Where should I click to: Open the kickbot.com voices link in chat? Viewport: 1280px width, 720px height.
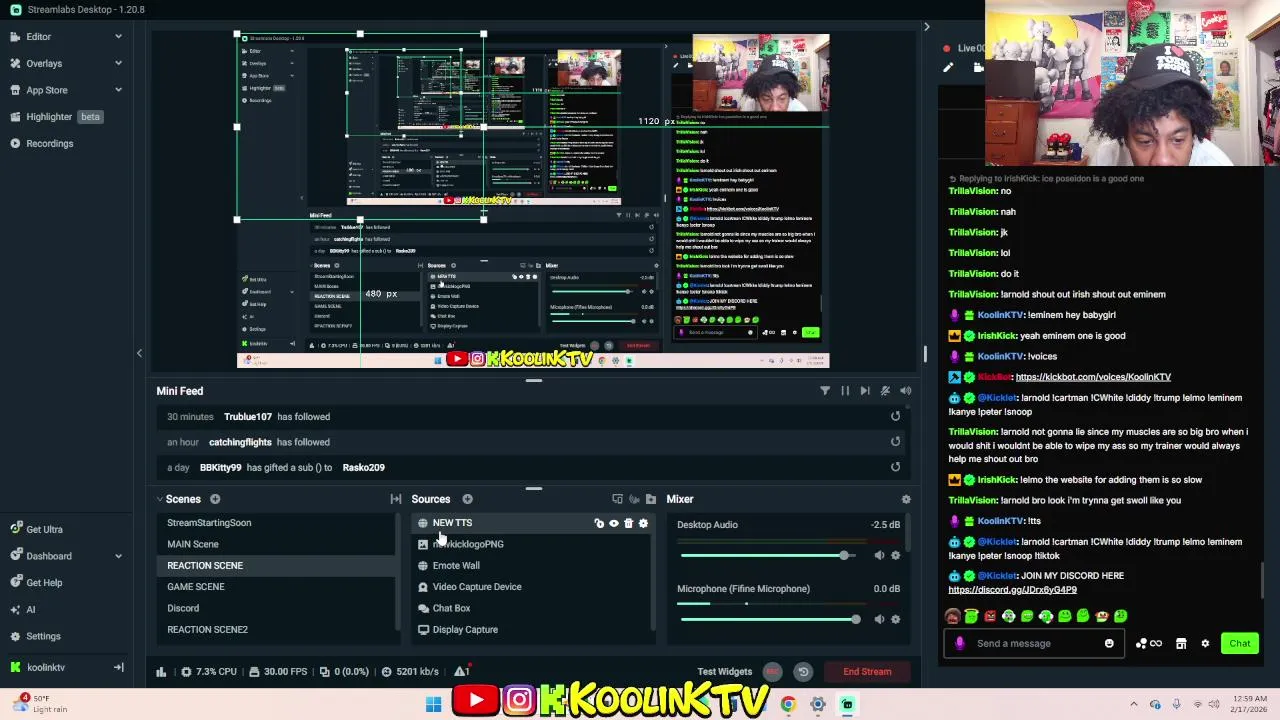click(1093, 377)
